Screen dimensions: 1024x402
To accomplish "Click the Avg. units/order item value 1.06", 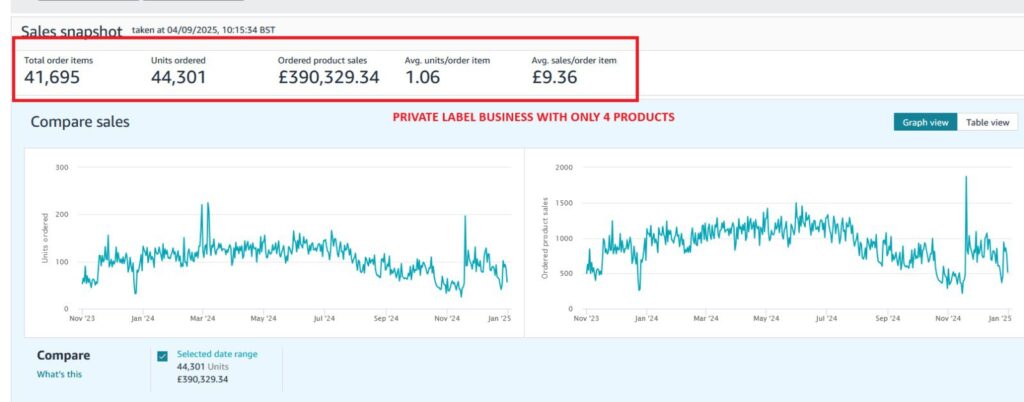I will coord(423,77).
